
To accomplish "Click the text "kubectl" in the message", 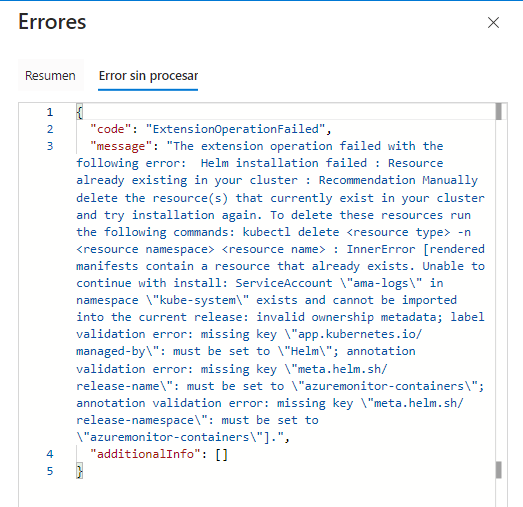I will click(x=267, y=232).
